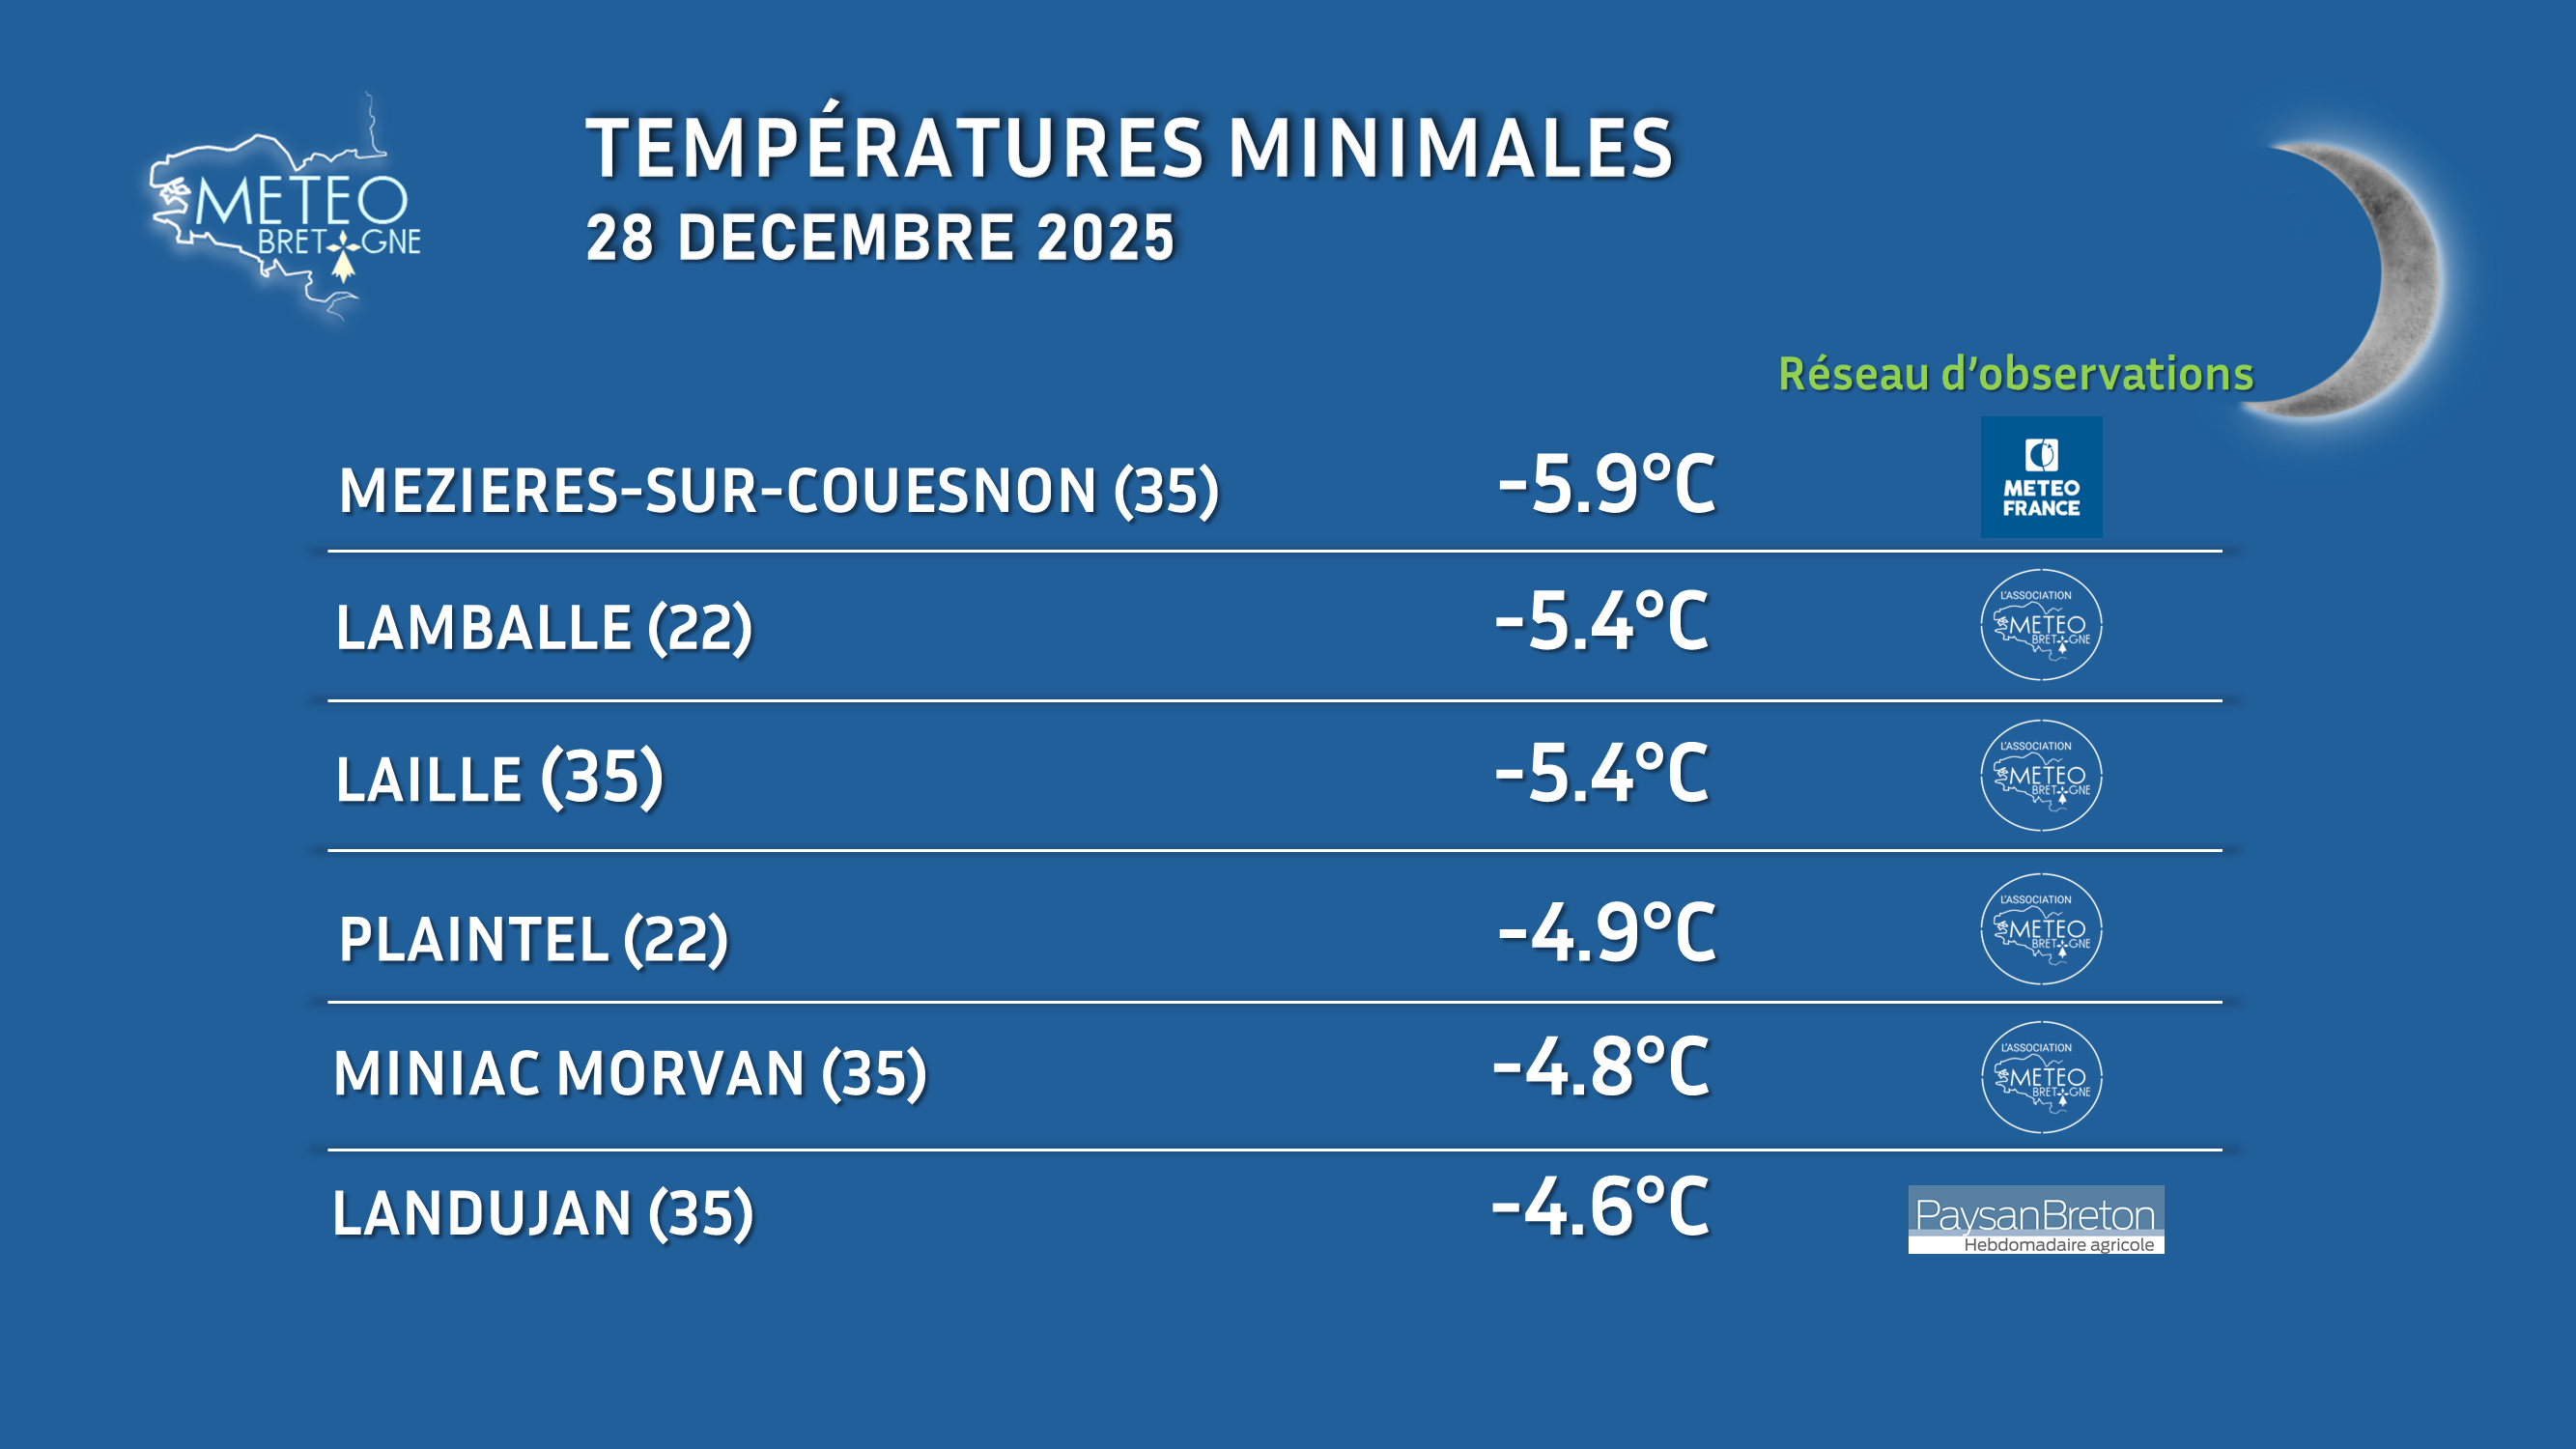Select the association logo in the Lamballe row

coord(2041,625)
